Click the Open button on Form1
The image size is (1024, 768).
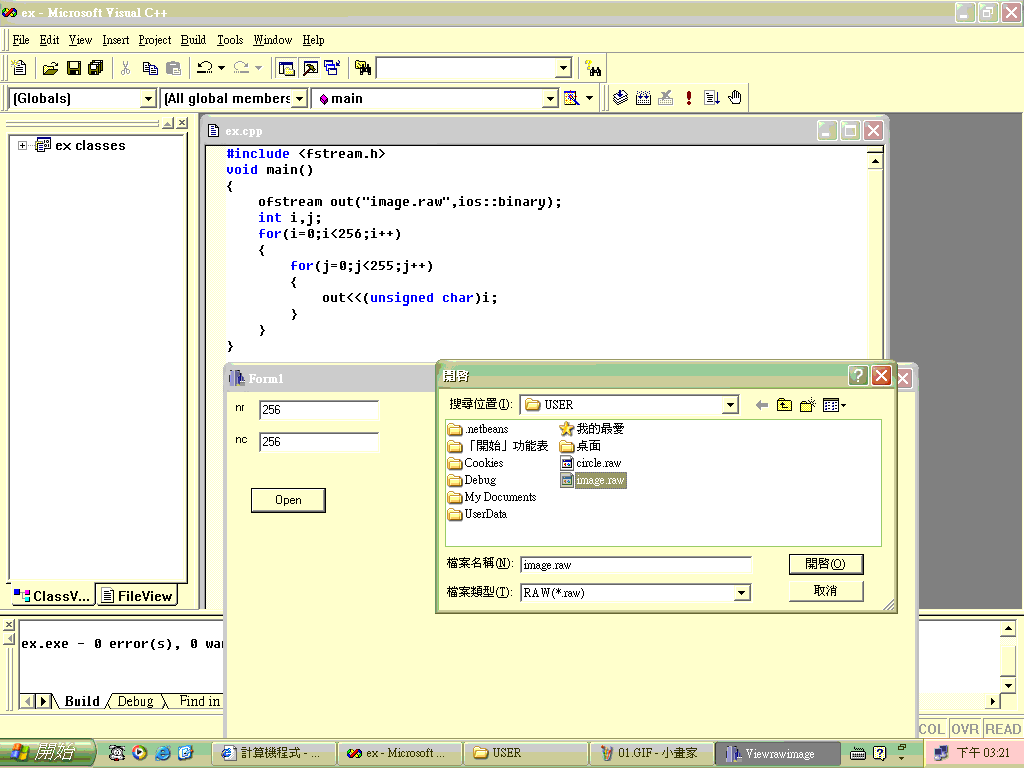tap(288, 500)
